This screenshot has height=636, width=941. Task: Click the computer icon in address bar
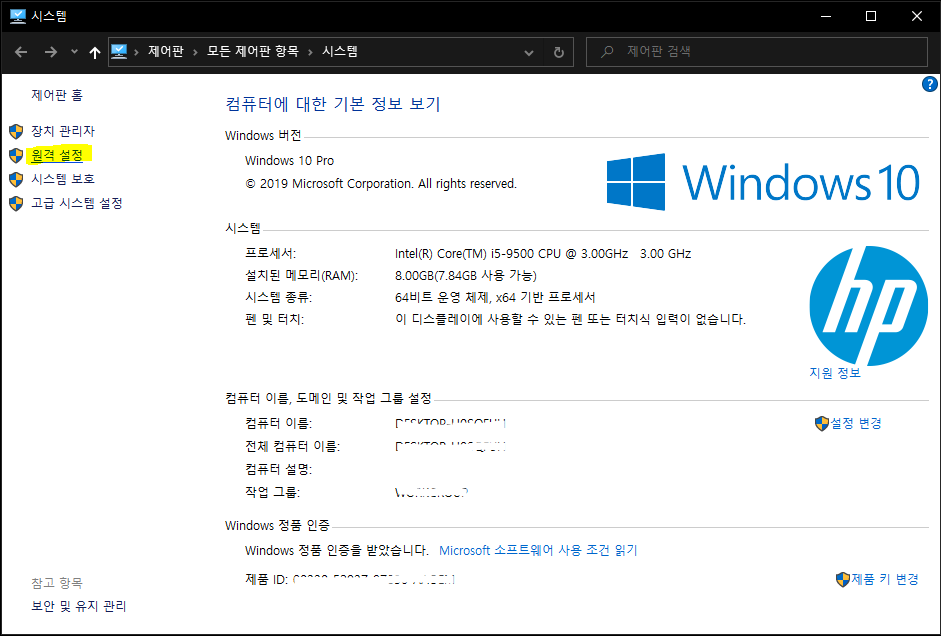(x=119, y=52)
